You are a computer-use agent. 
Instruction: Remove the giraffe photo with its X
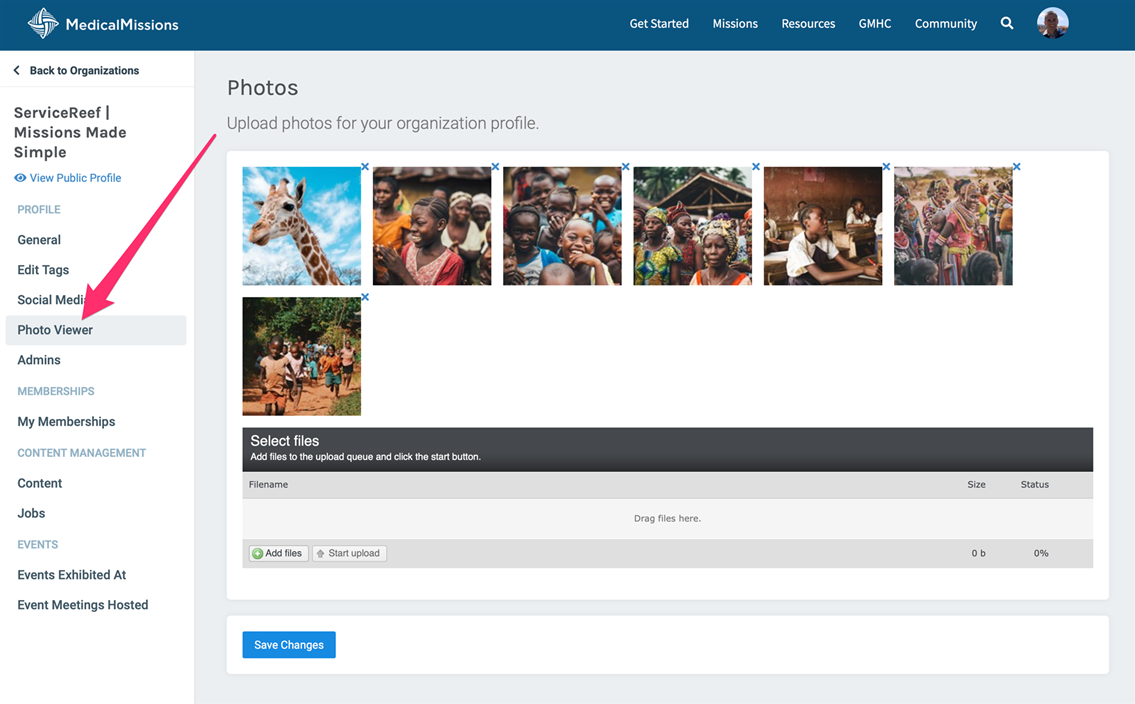(x=365, y=167)
